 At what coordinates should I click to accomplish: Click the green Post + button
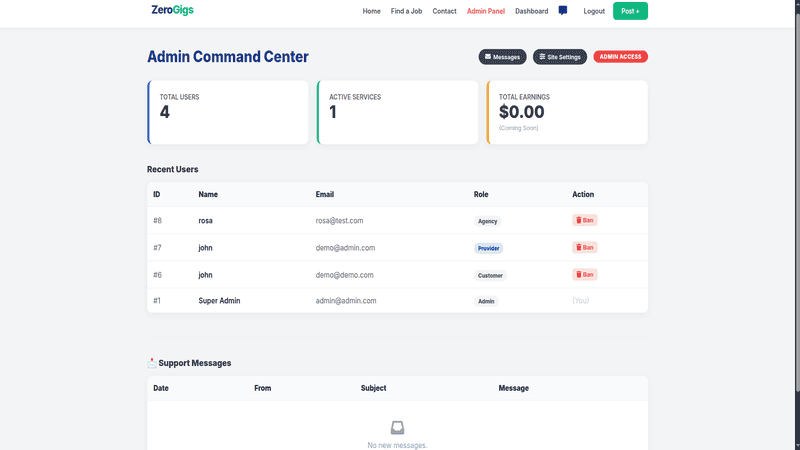(630, 11)
